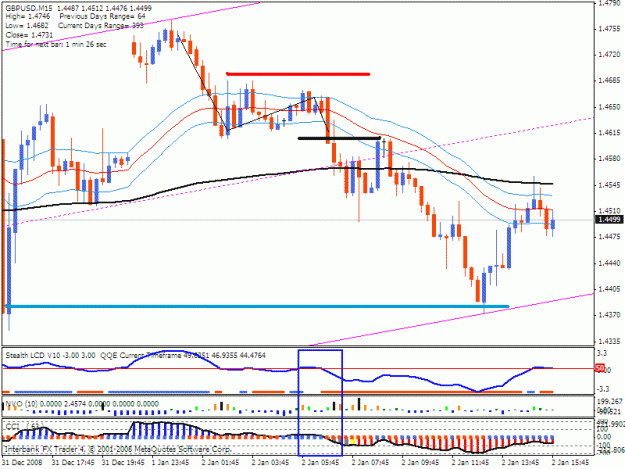Click the '2 Jan 07:45' time axis label
Image resolution: width=625 pixels, height=469 pixels.
click(370, 463)
